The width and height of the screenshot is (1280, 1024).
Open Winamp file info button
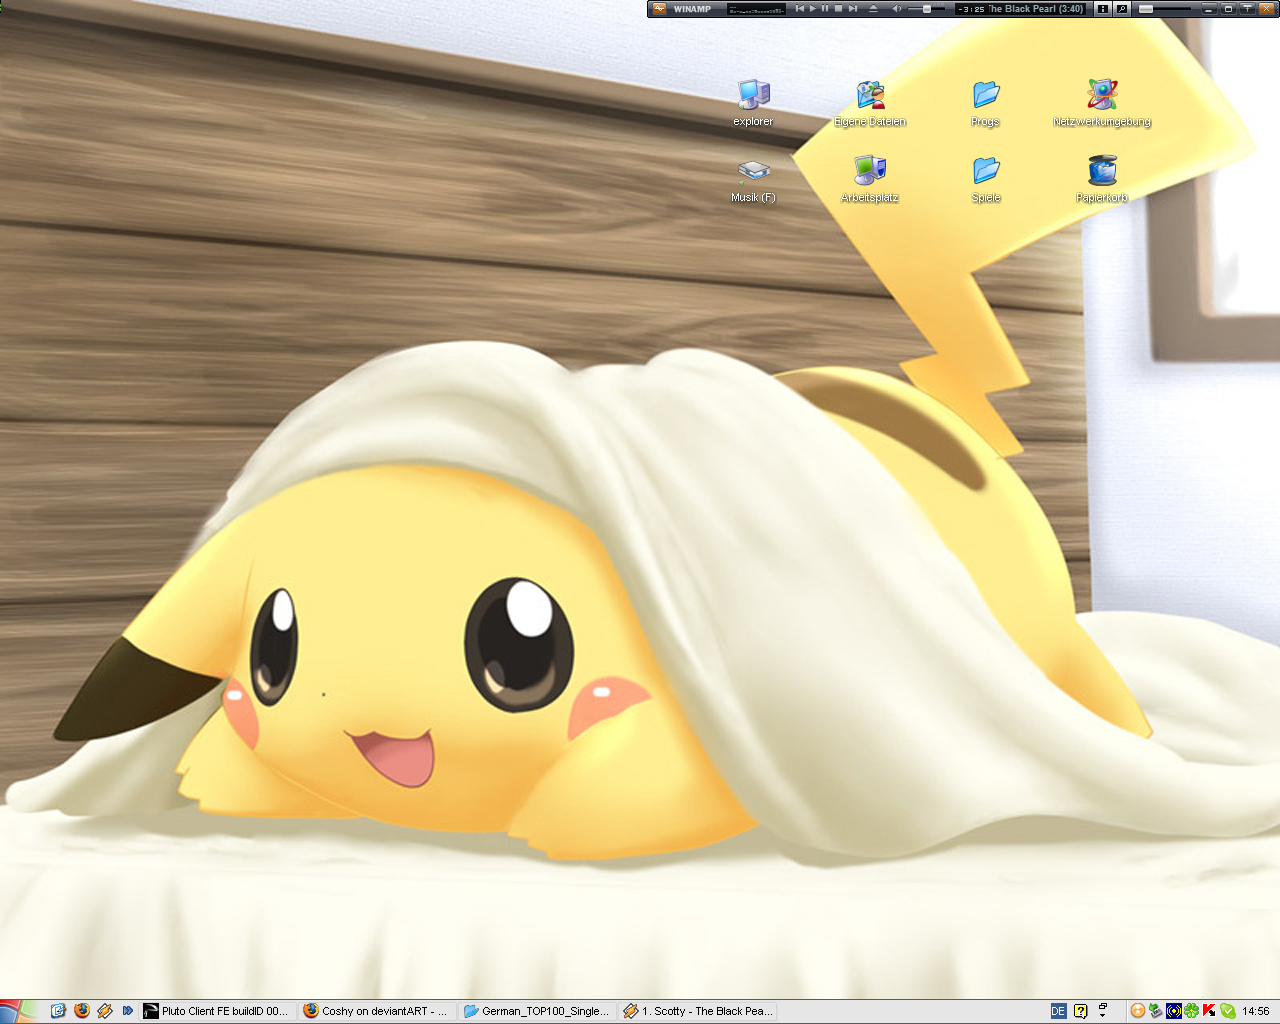click(1103, 9)
